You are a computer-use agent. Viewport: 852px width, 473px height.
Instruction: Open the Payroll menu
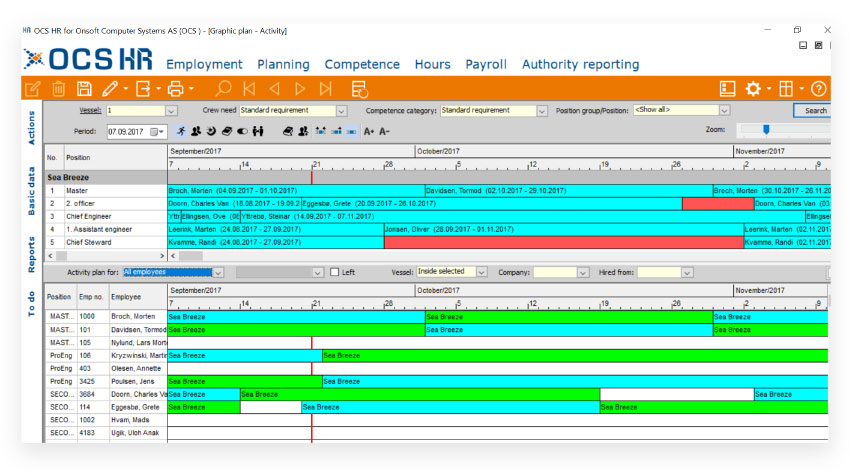click(x=485, y=64)
